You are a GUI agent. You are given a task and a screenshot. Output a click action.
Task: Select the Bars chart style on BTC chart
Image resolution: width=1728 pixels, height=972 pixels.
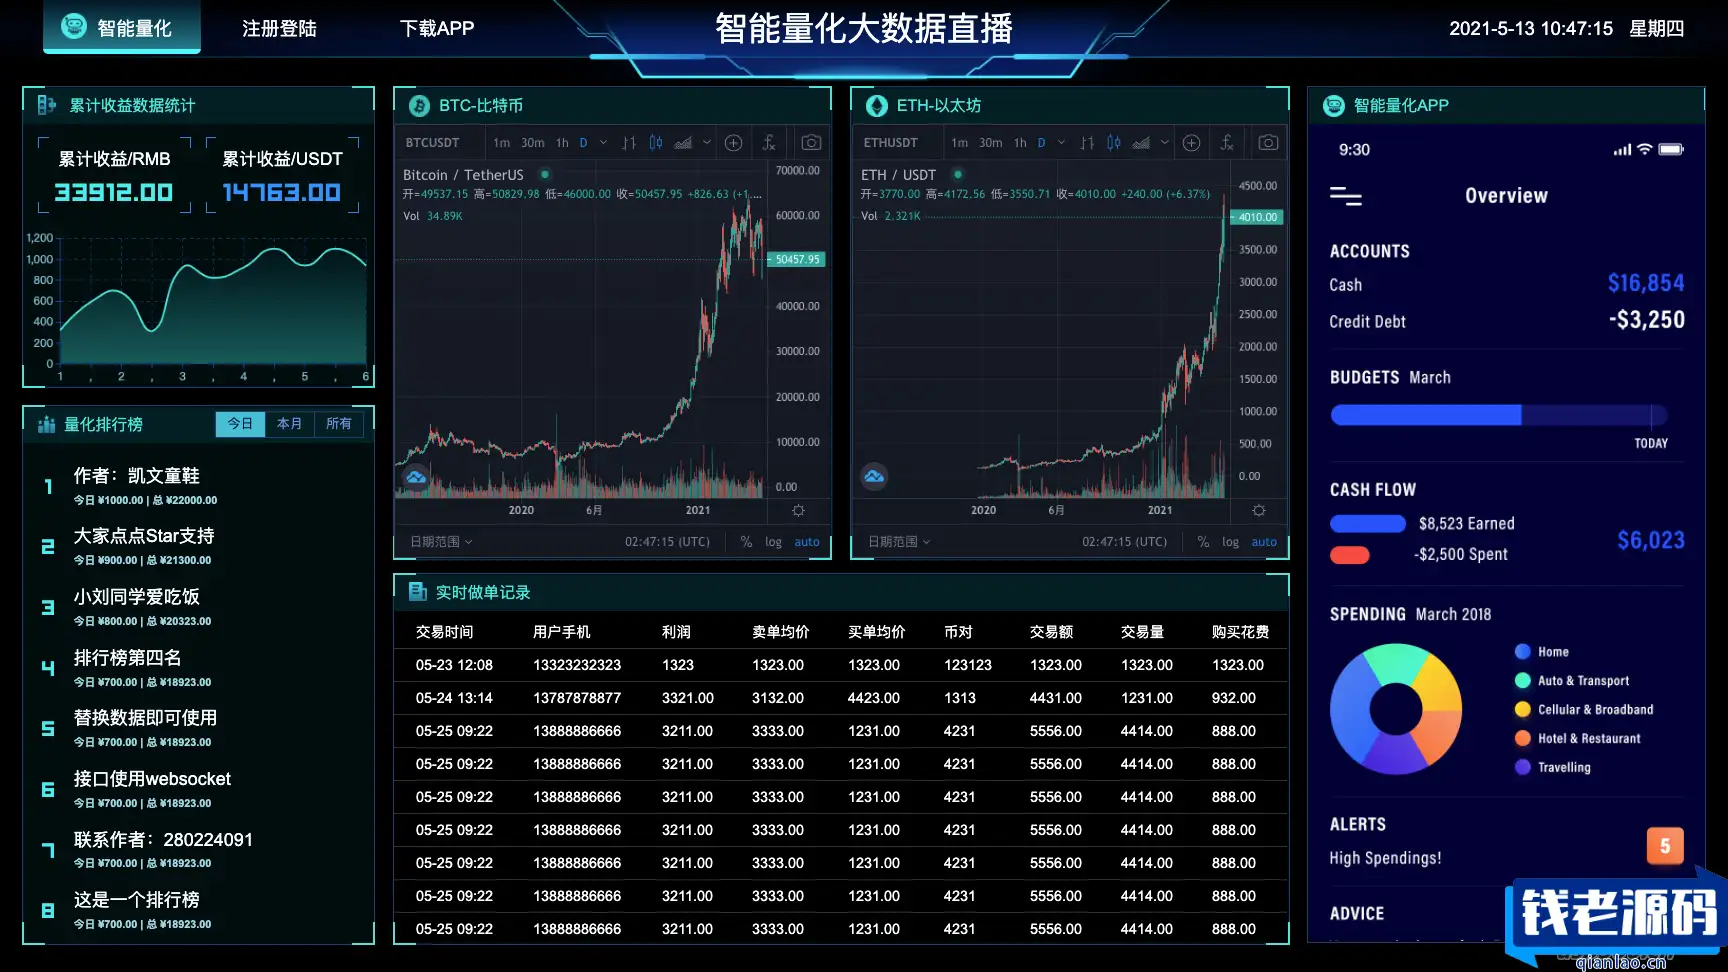pyautogui.click(x=629, y=143)
